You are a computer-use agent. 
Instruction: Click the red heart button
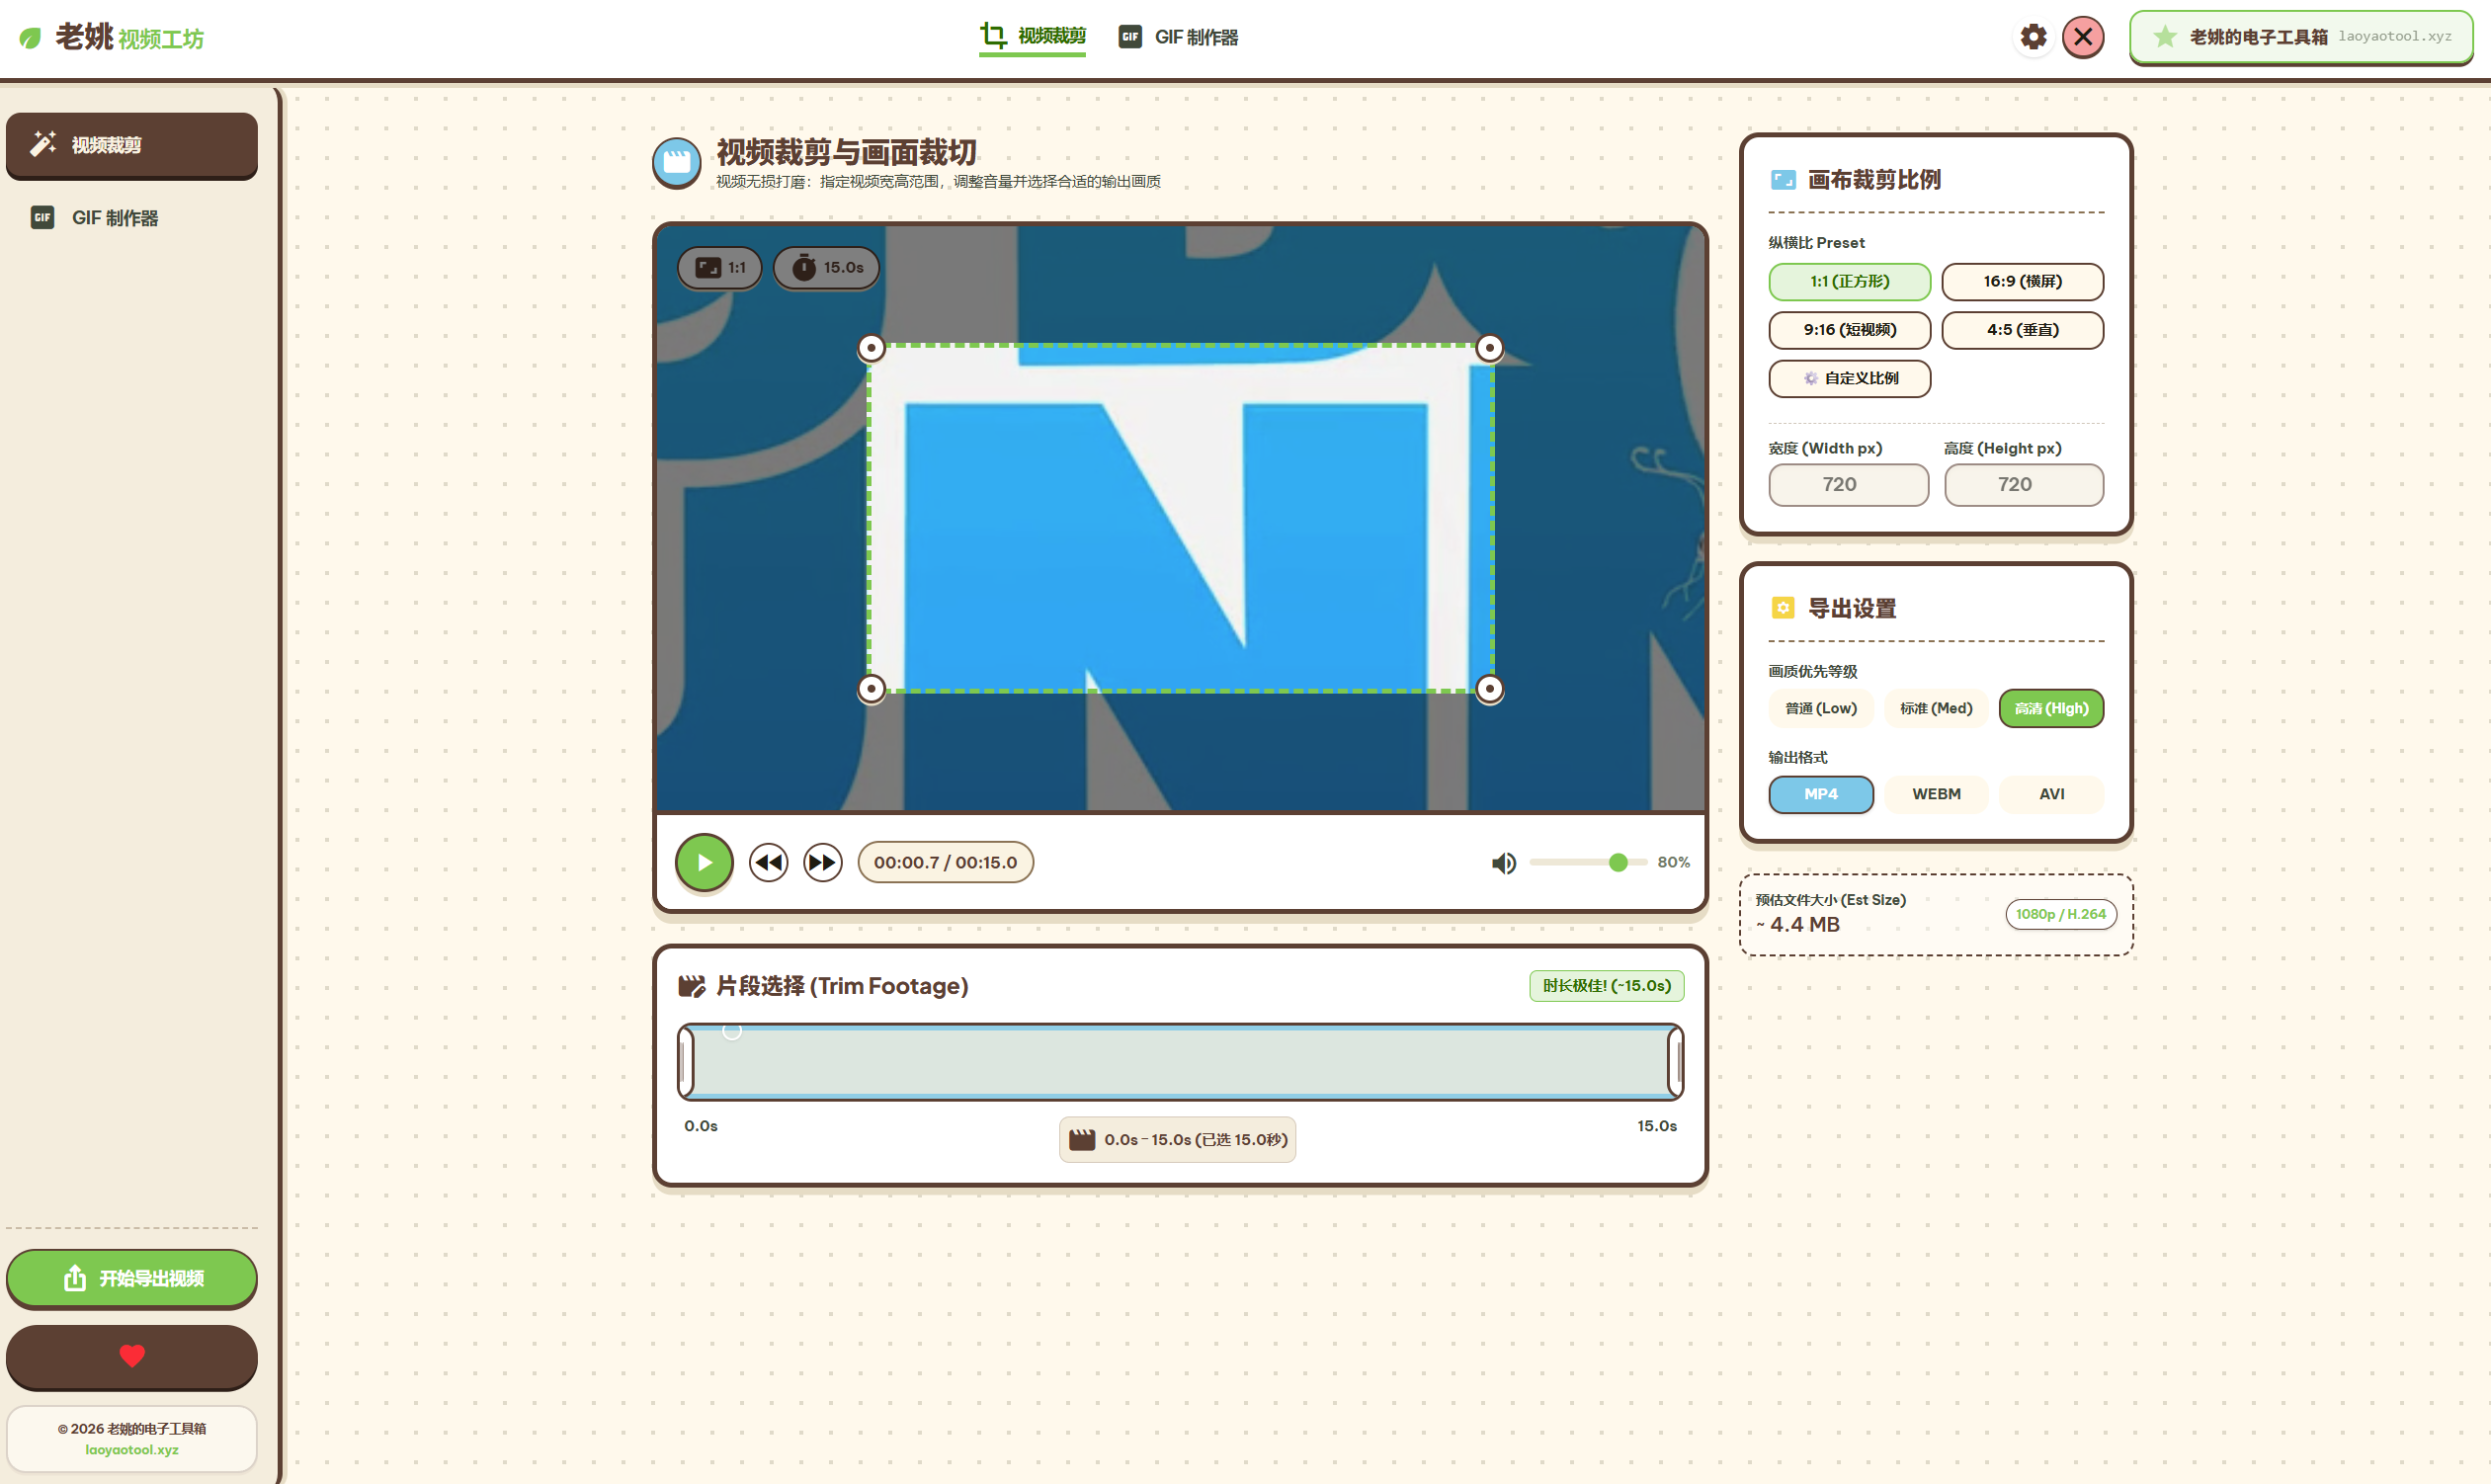click(132, 1356)
